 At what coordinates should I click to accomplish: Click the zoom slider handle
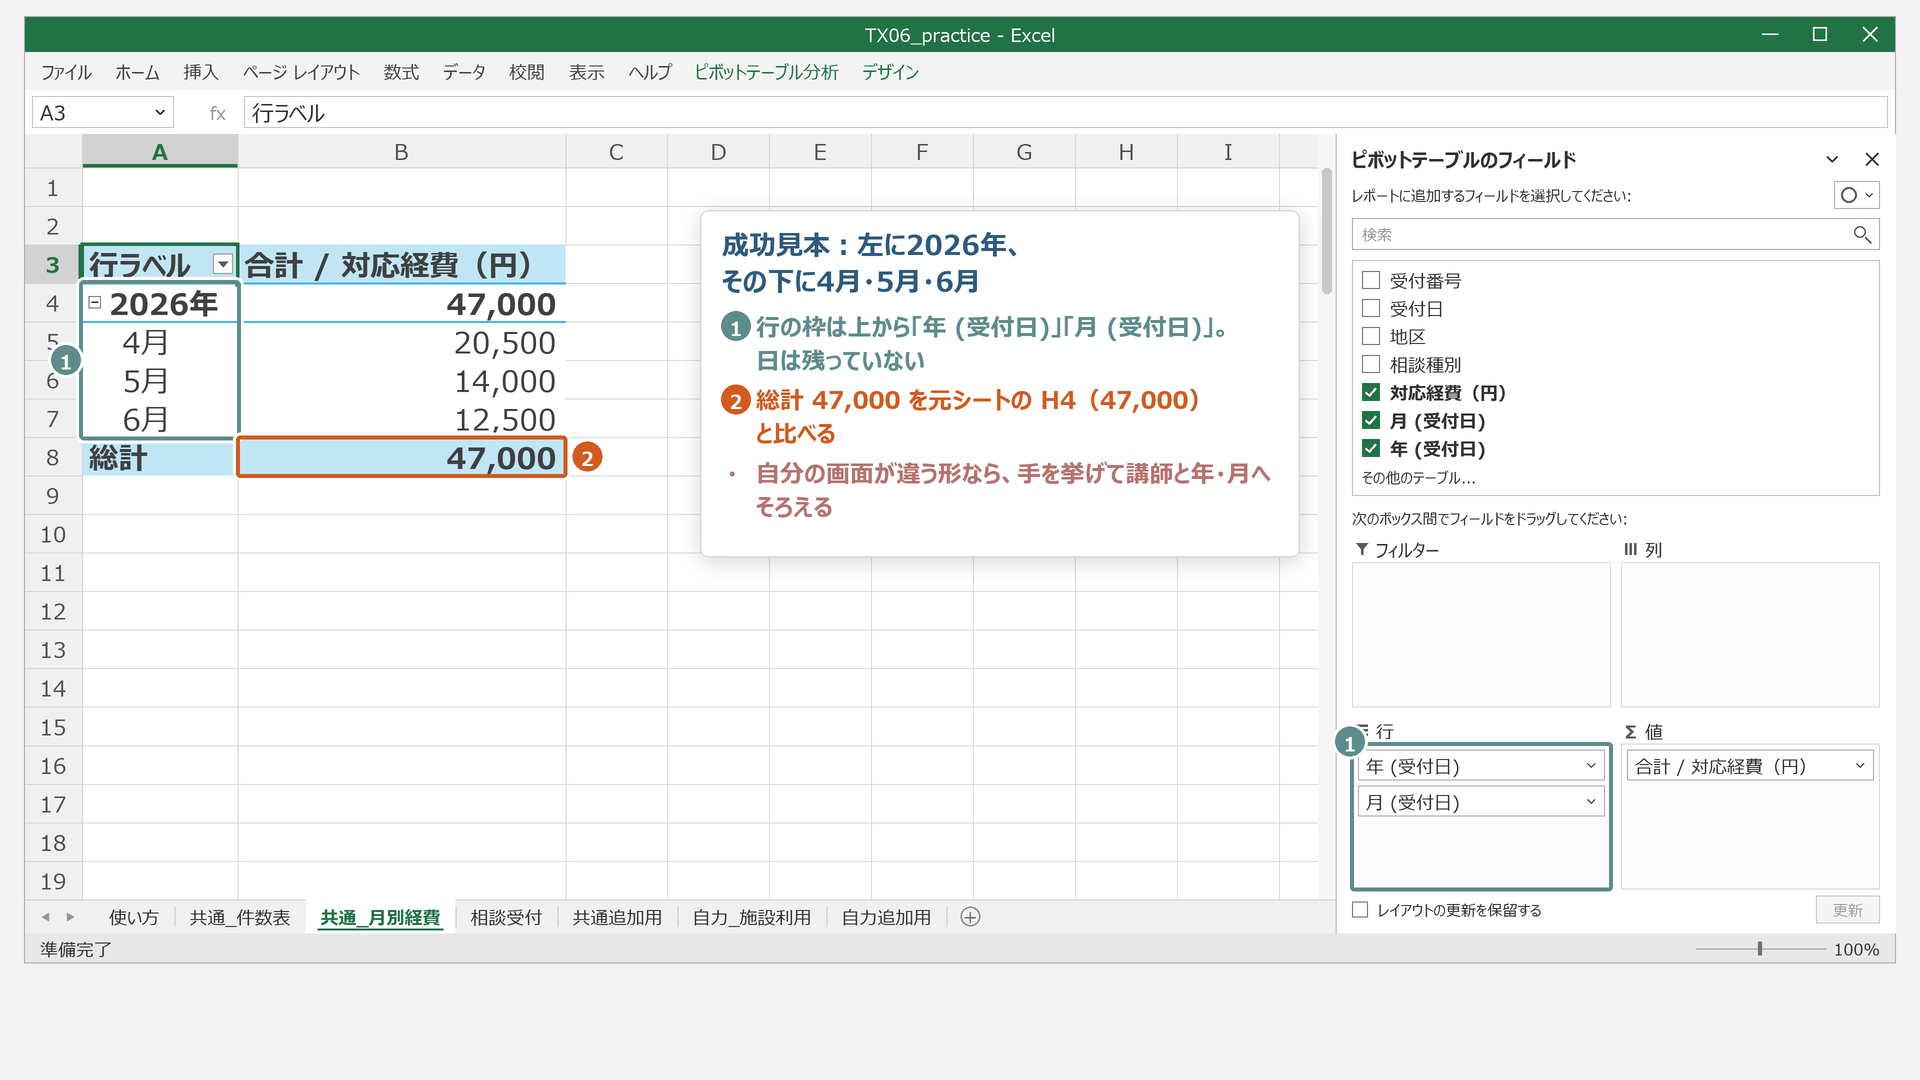point(1760,949)
